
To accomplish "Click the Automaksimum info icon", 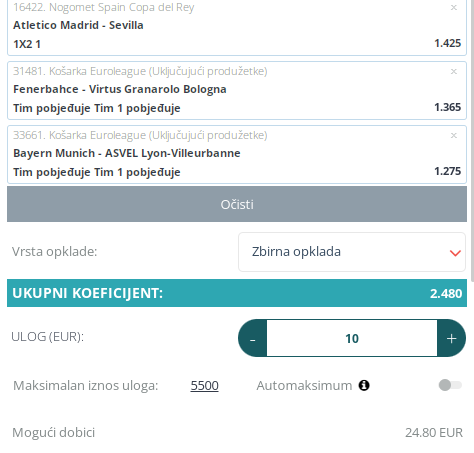I will (364, 385).
